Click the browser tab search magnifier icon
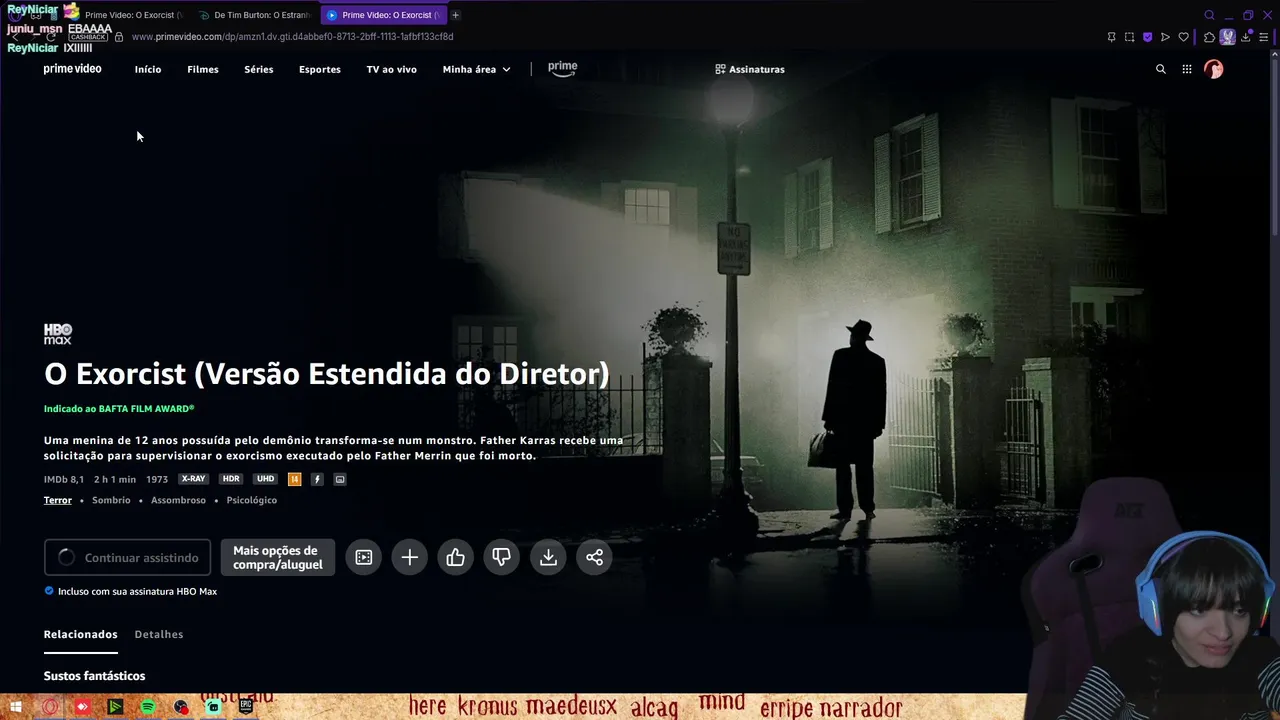 coord(1209,15)
